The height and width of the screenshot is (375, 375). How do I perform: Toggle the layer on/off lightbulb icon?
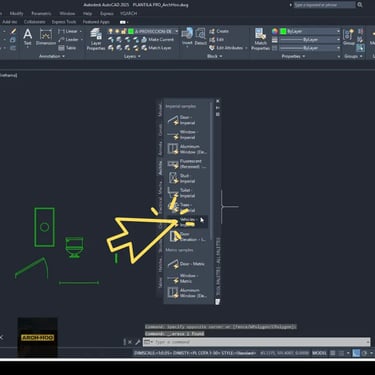click(x=111, y=31)
